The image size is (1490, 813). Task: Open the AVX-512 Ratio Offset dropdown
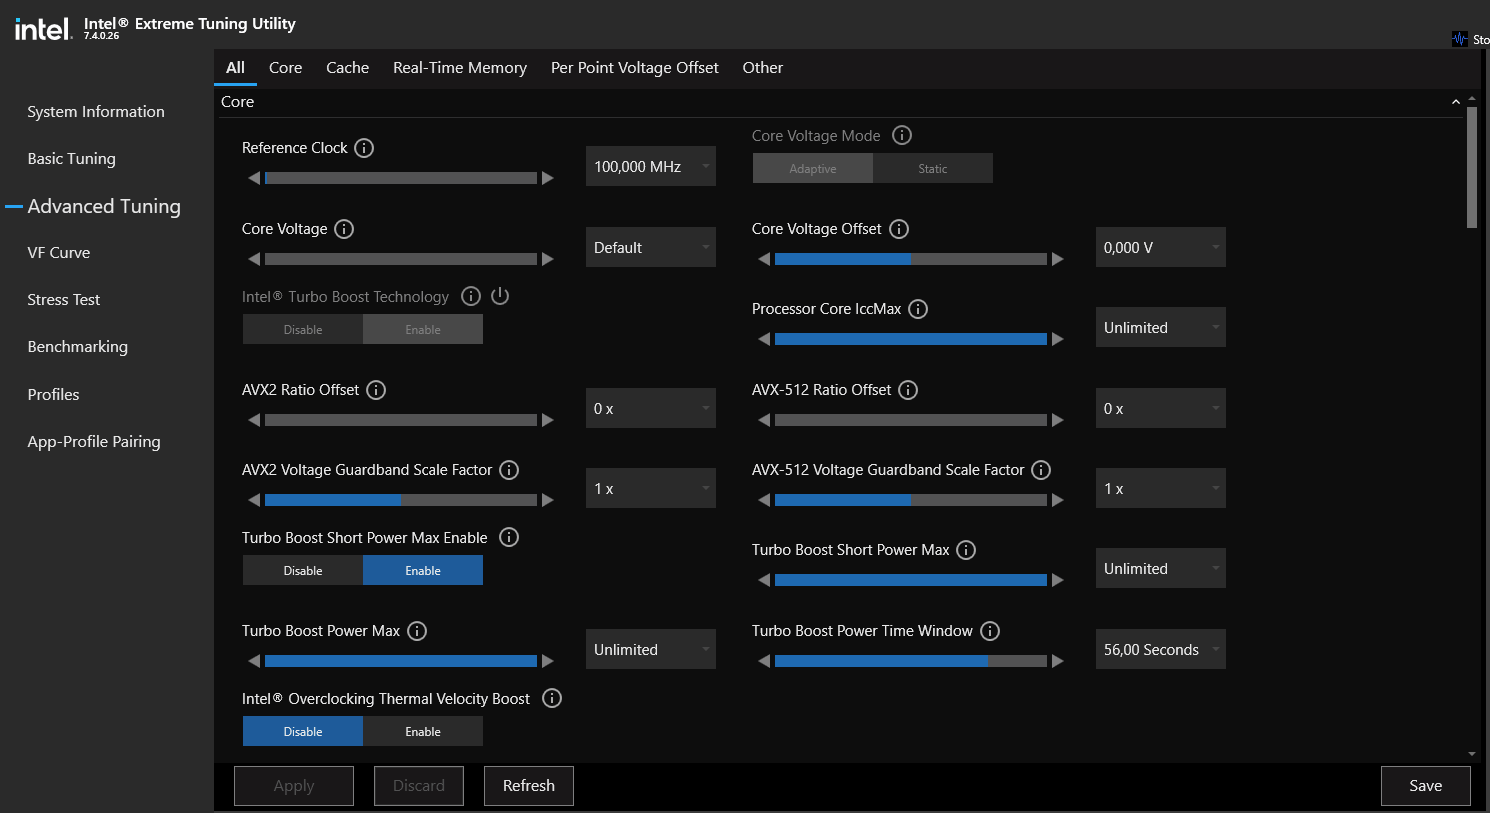(1161, 408)
